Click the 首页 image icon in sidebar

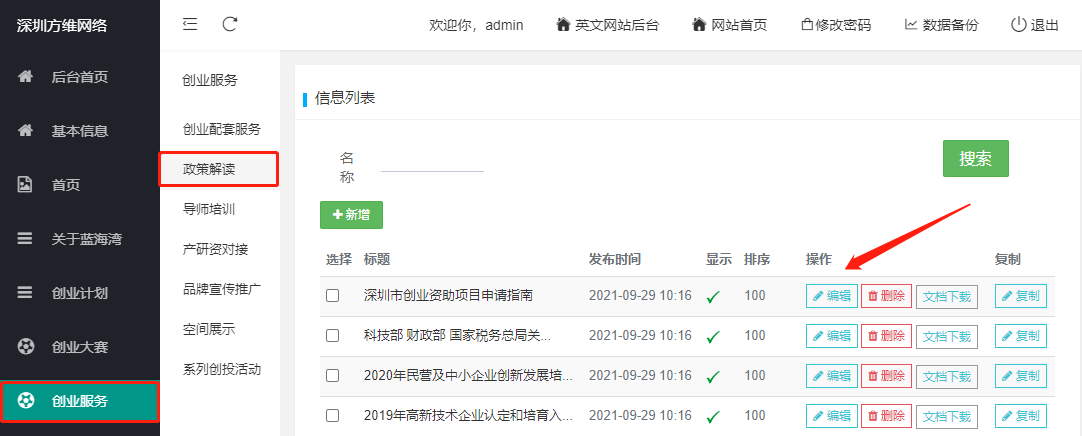tap(26, 184)
